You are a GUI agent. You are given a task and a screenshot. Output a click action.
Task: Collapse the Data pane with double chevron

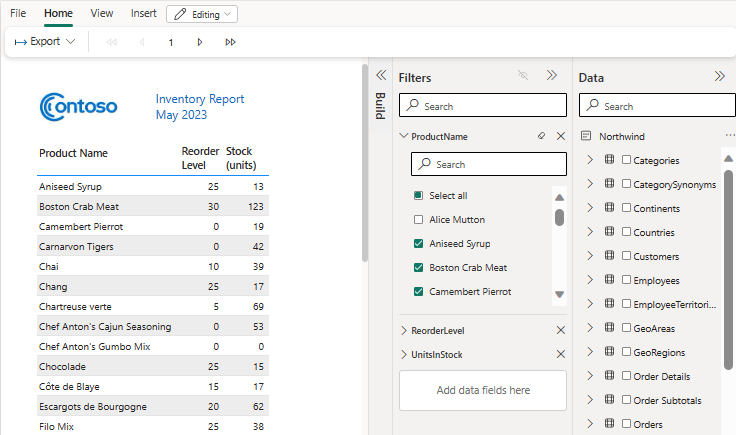[x=719, y=76]
